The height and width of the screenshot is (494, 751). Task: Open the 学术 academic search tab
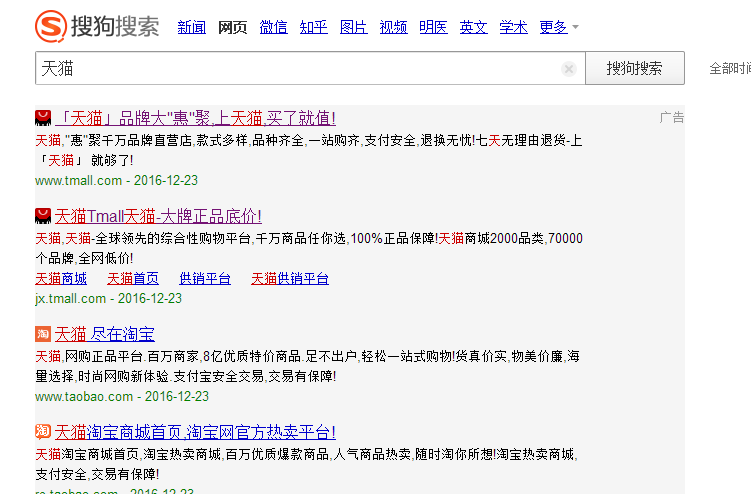pyautogui.click(x=513, y=27)
